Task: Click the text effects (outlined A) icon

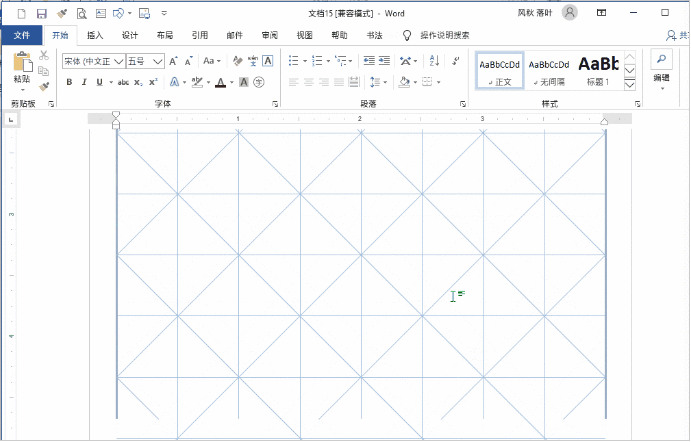Action: [175, 82]
